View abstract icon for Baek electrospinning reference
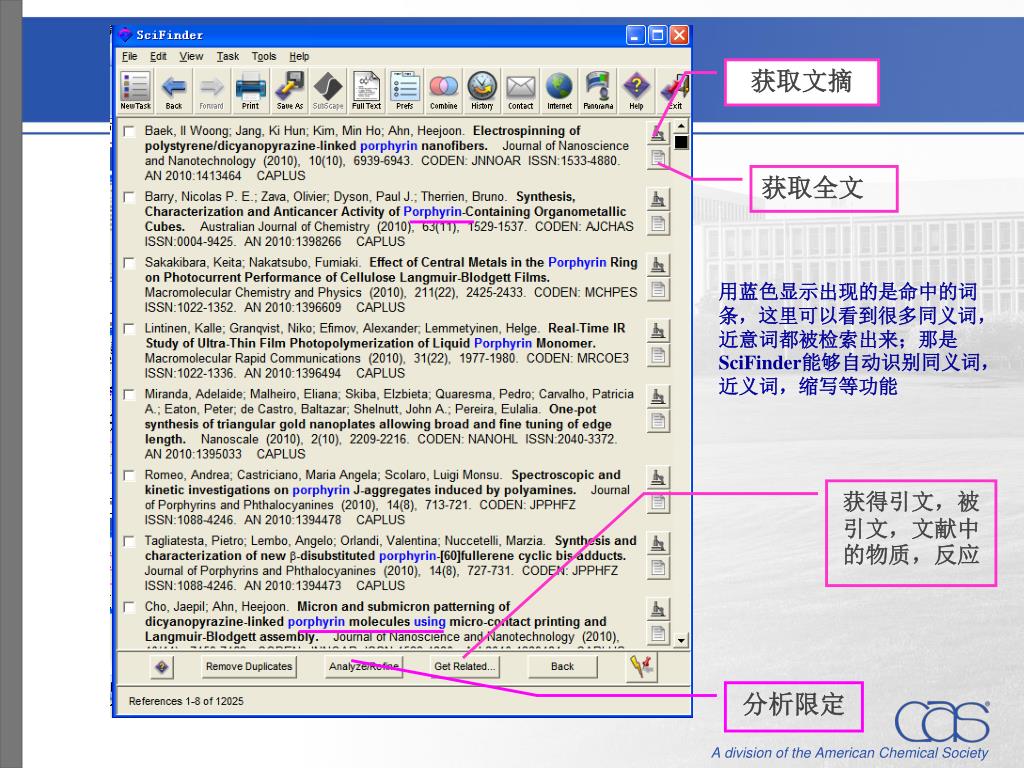The image size is (1024, 768). [x=658, y=133]
